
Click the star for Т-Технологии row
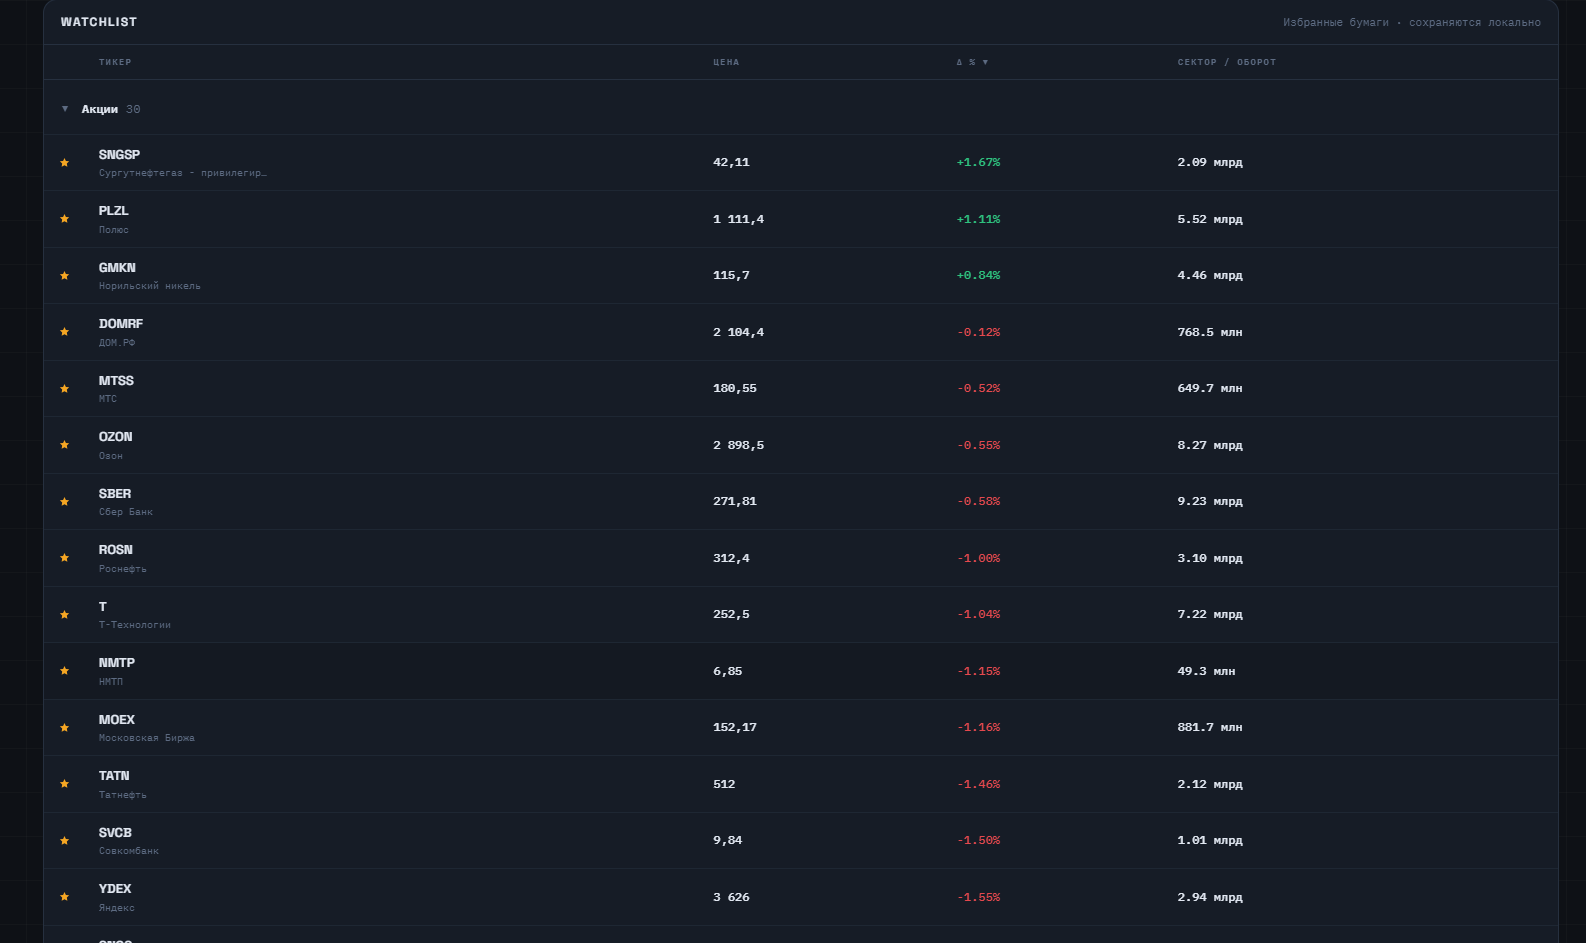(65, 615)
